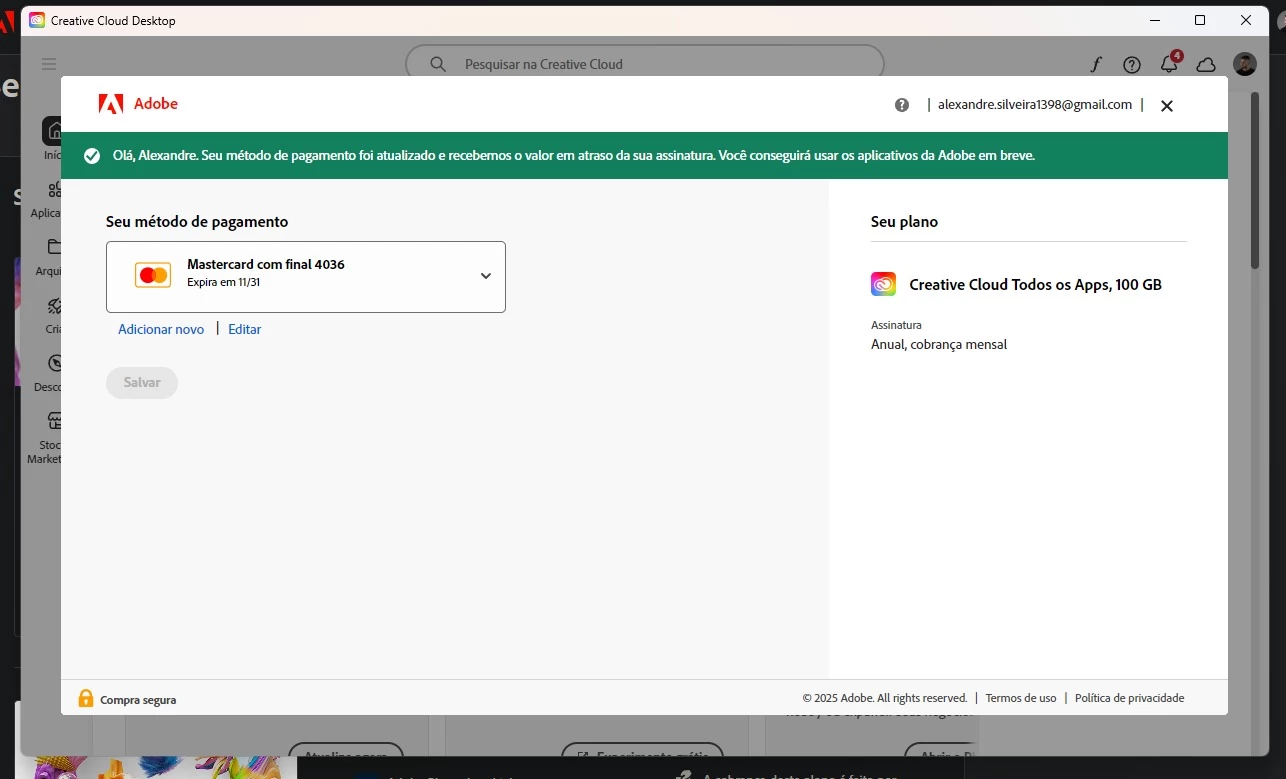Click the help icon in Creative Cloud header

1132,65
